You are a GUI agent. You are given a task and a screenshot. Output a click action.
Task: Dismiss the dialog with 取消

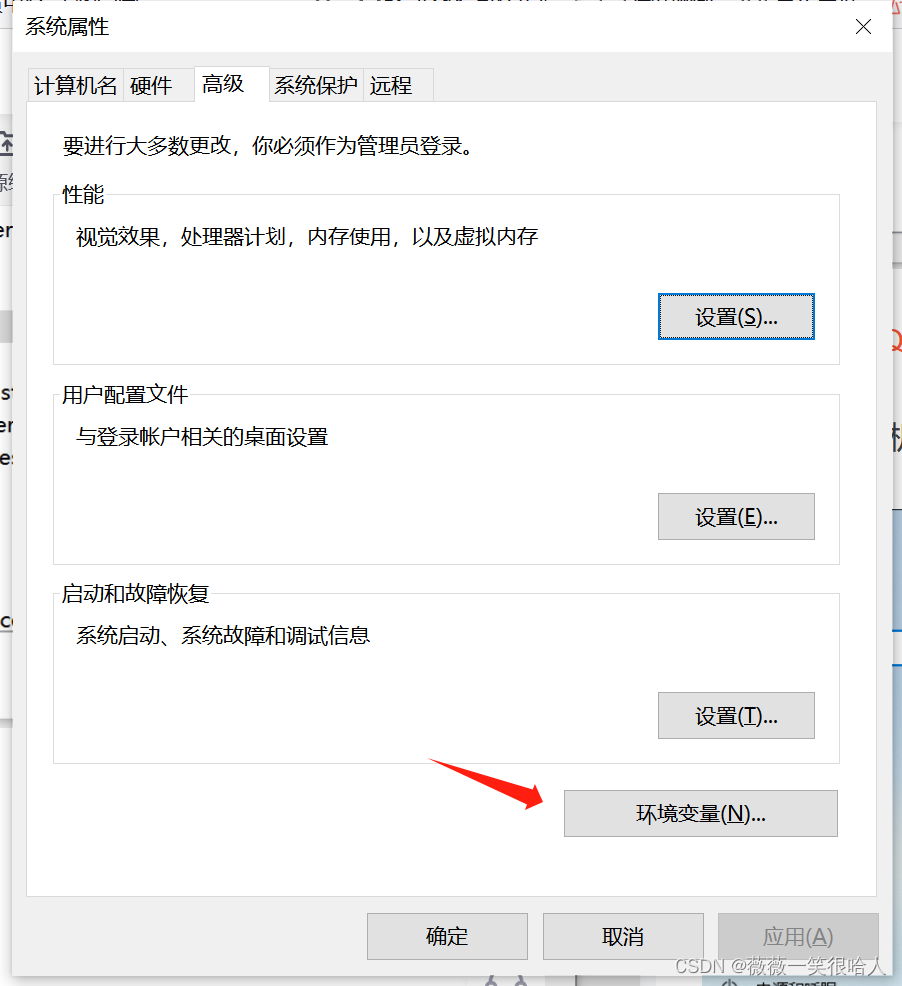point(623,936)
